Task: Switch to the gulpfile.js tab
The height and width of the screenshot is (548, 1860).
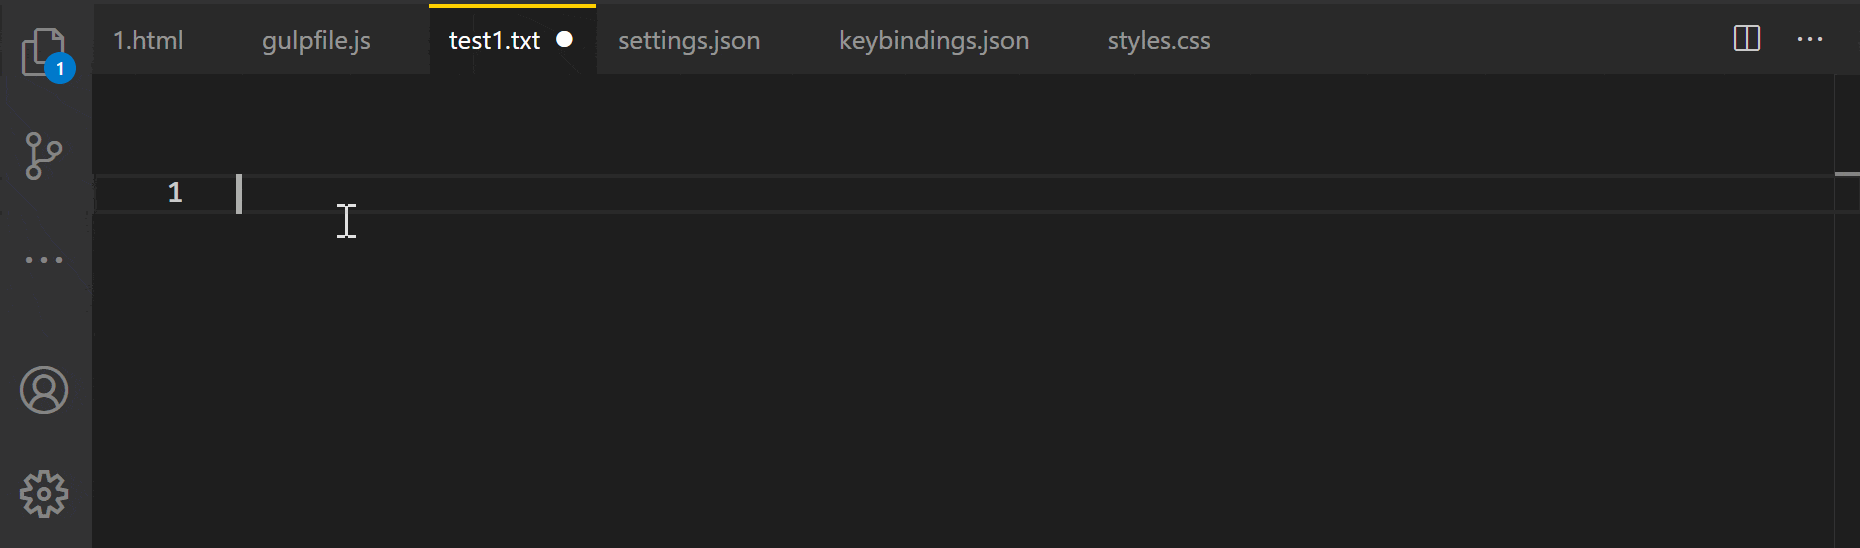Action: pyautogui.click(x=316, y=41)
